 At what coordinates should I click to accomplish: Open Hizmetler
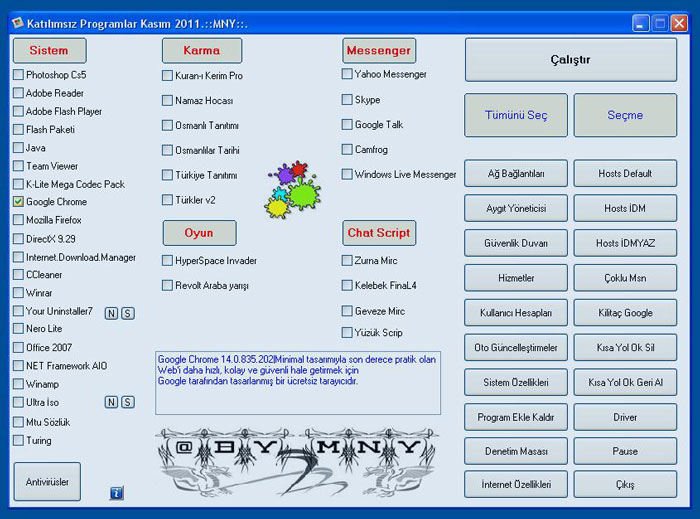tap(516, 278)
